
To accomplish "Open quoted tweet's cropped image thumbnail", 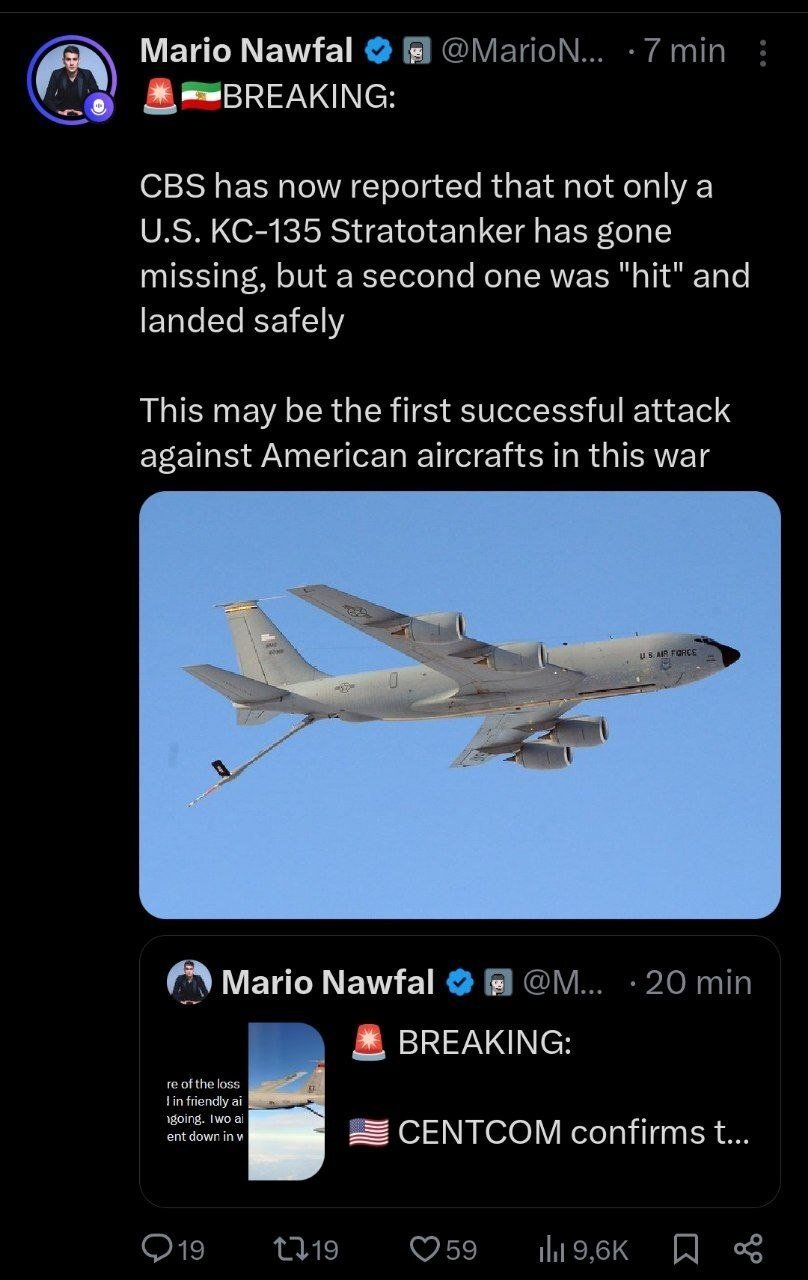I will click(285, 1100).
